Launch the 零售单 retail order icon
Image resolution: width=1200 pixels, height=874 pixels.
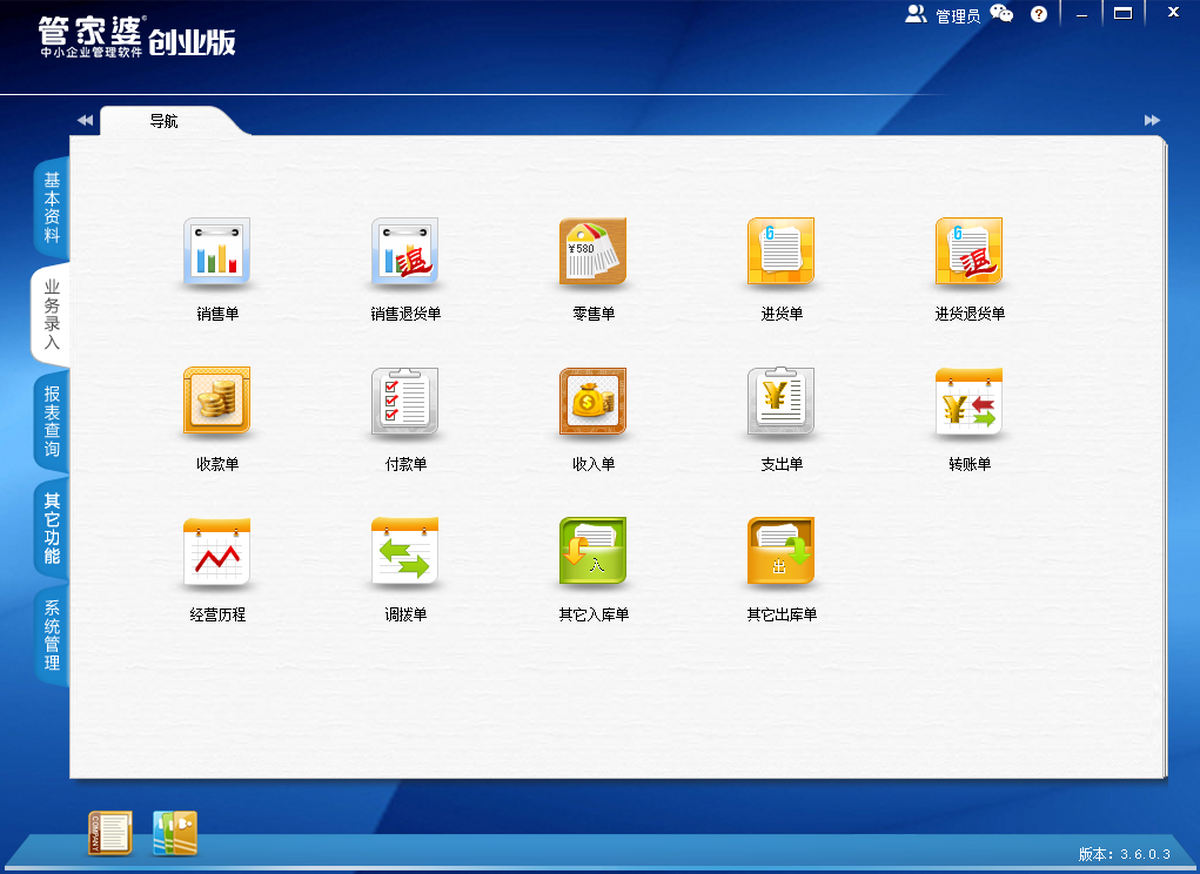pyautogui.click(x=593, y=252)
